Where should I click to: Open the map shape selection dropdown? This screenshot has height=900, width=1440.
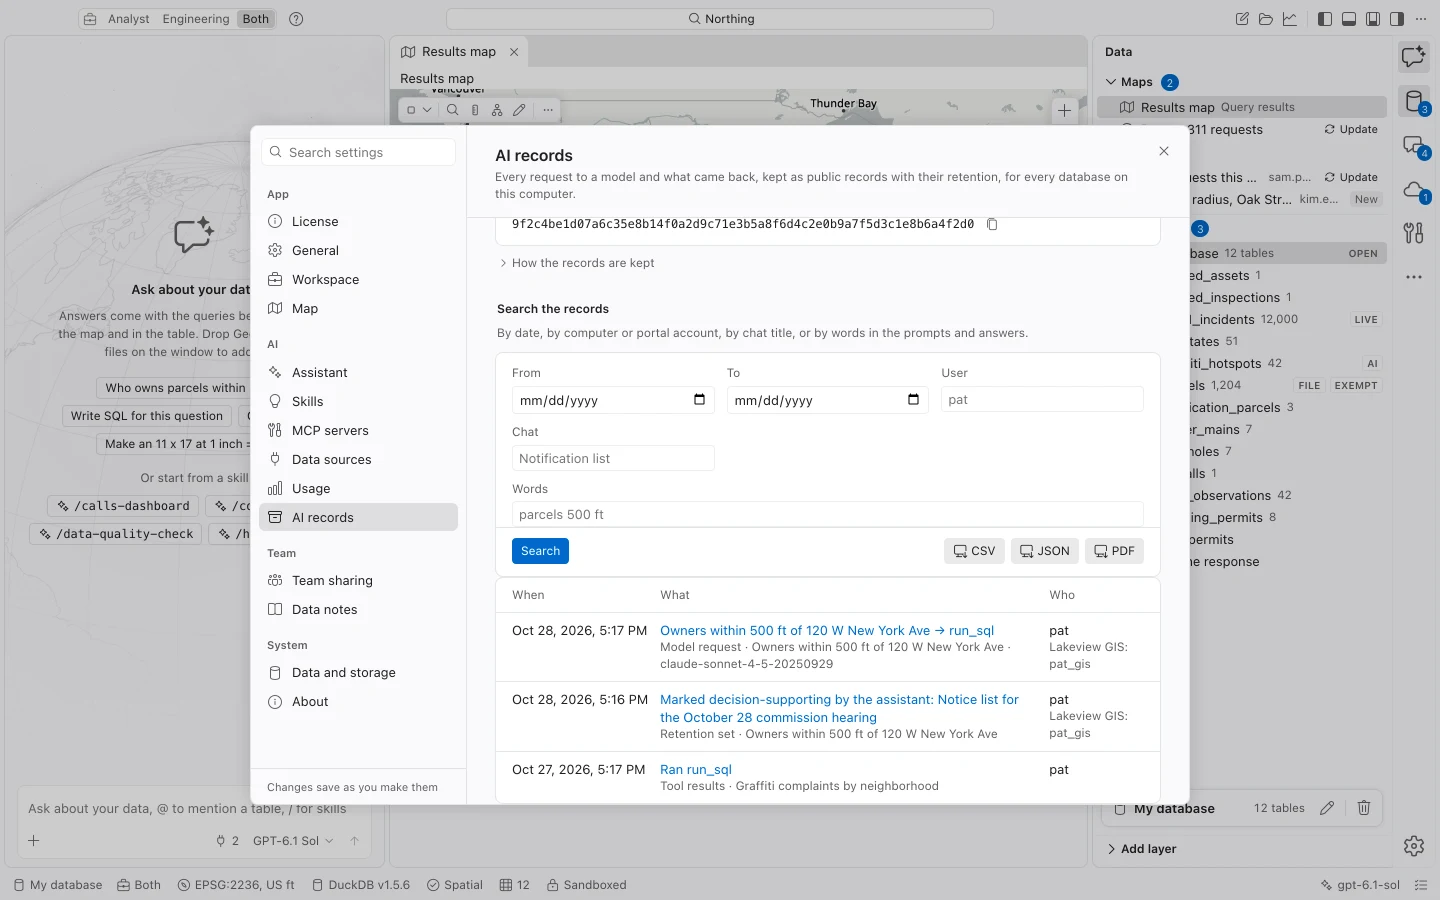pyautogui.click(x=418, y=110)
